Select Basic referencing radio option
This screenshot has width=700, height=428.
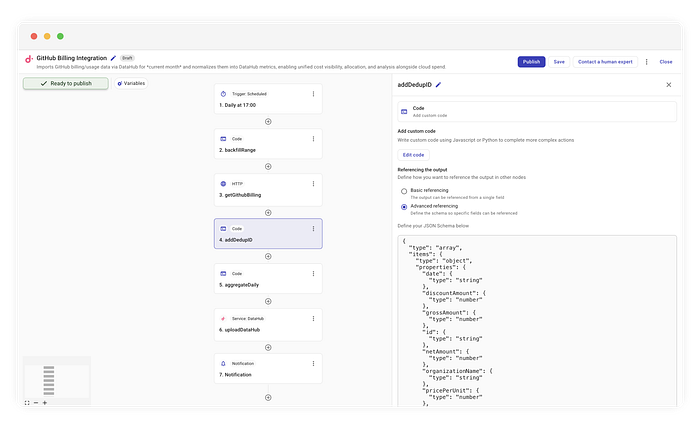[404, 191]
